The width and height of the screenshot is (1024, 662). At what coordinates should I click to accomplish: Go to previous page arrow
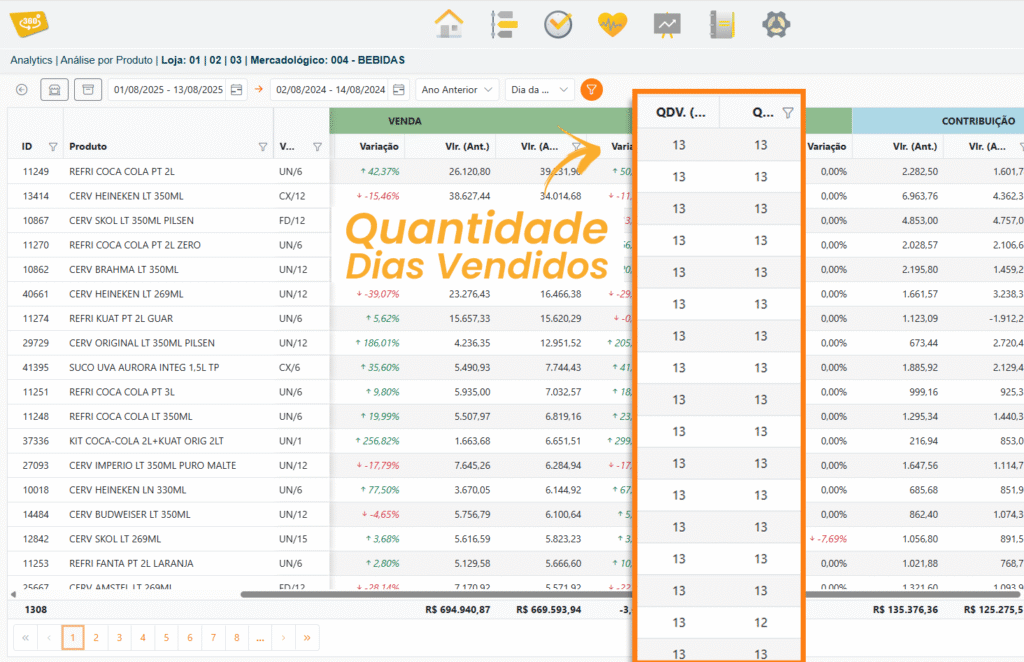coord(49,638)
